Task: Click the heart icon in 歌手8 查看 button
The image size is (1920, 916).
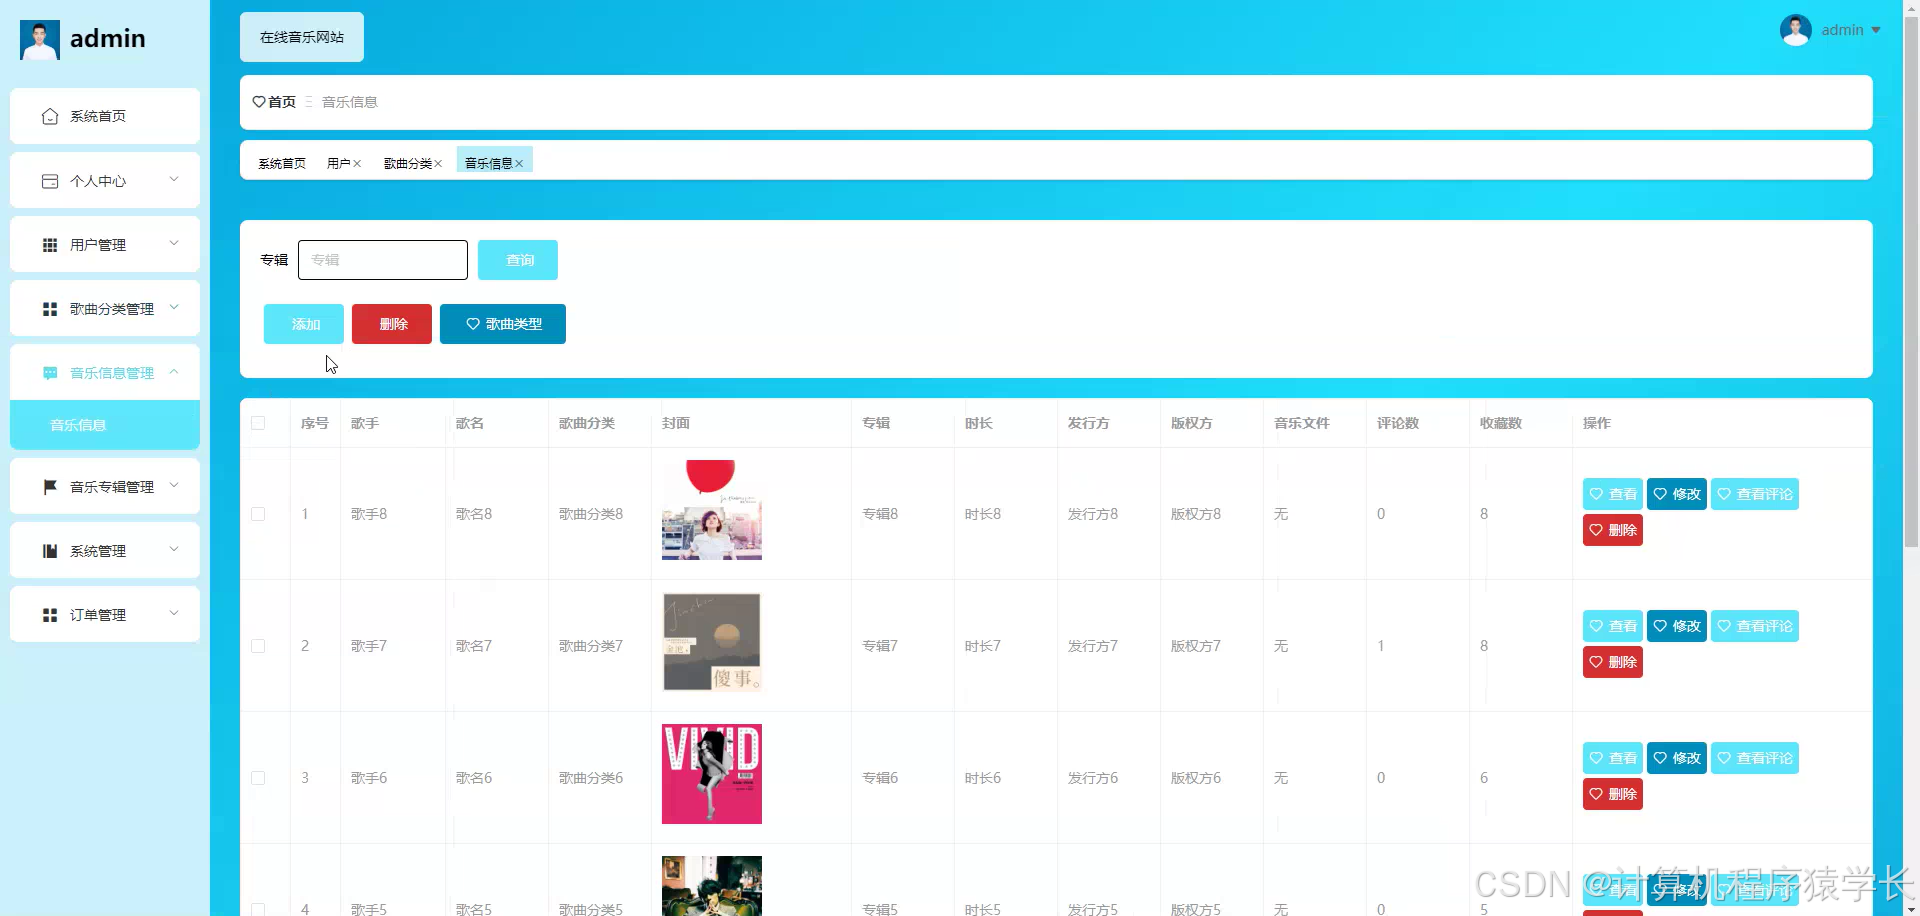Action: (x=1596, y=494)
